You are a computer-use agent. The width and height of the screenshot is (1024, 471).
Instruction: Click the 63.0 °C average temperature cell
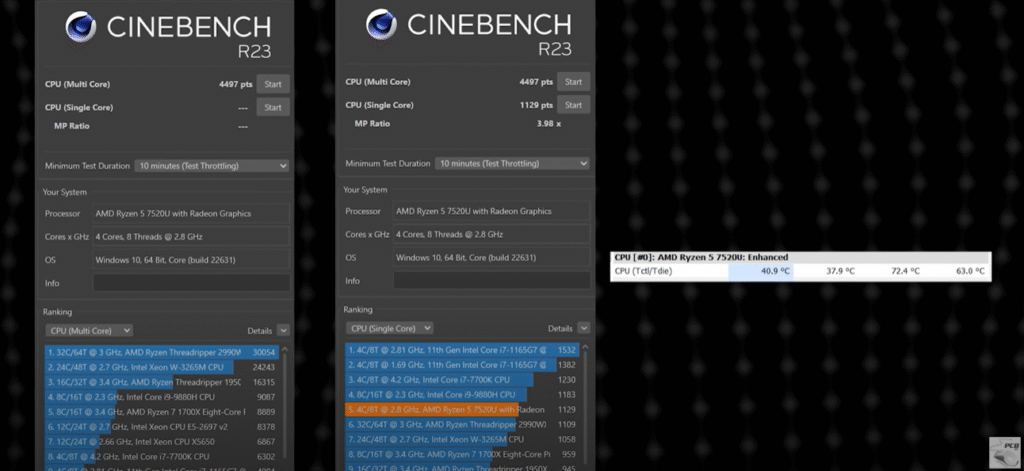tap(970, 271)
